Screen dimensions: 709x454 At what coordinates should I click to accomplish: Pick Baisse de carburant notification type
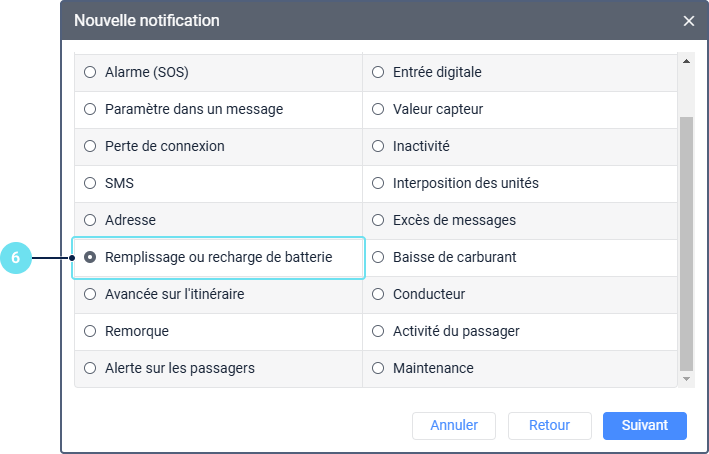click(378, 257)
